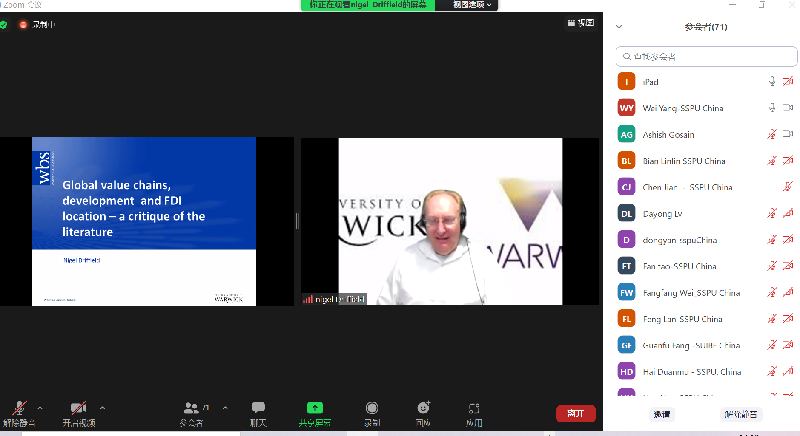Click camera-off icon for Bian Linlin
800x436 pixels.
788,161
